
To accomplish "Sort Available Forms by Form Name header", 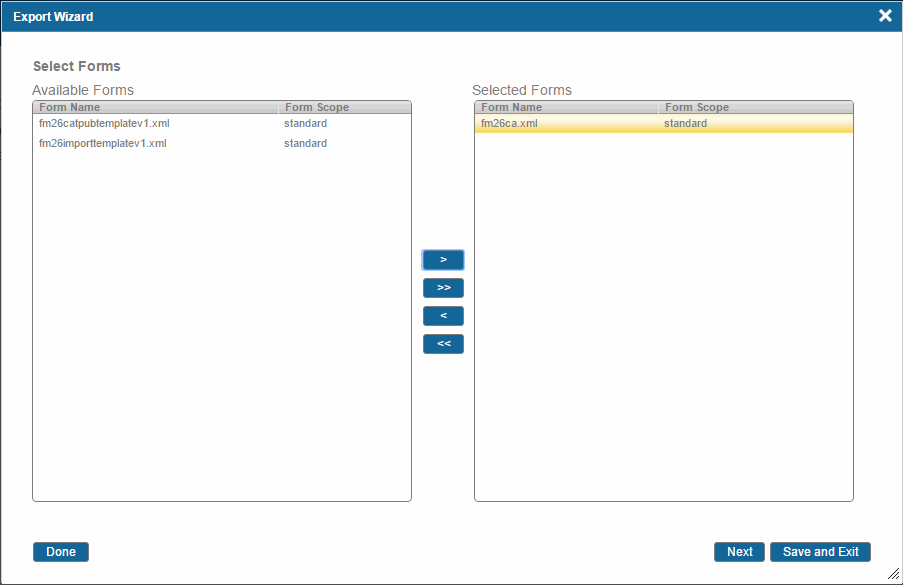I will [155, 107].
